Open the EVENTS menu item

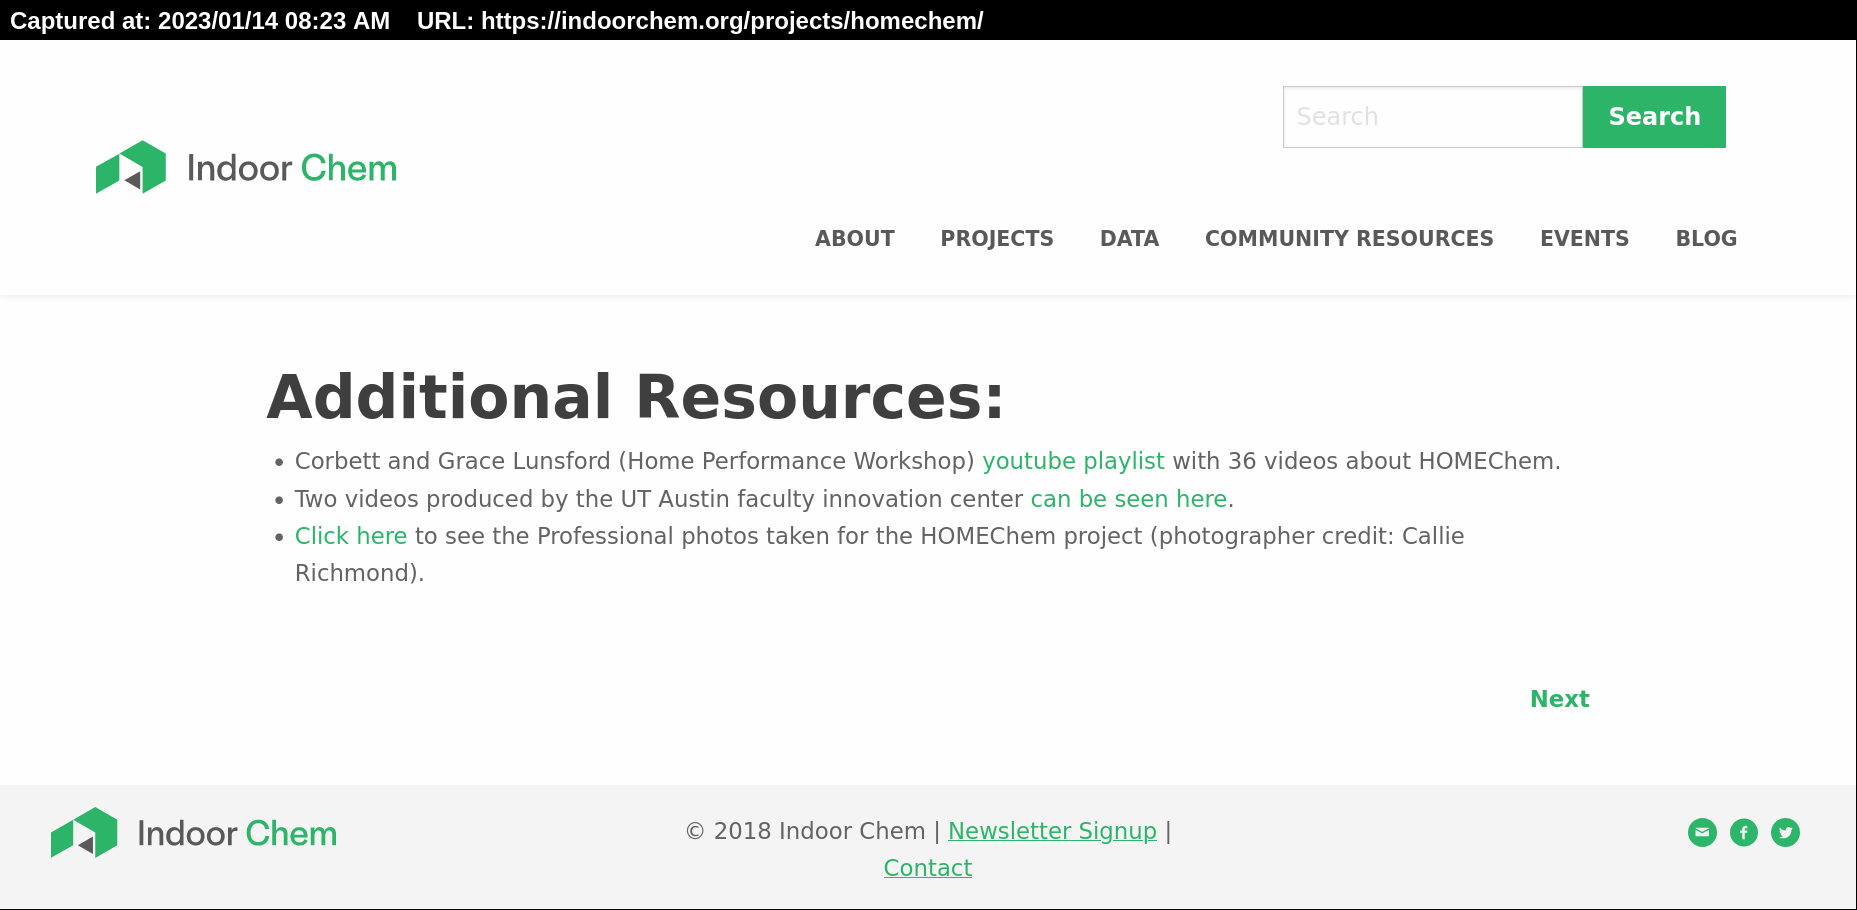(x=1584, y=238)
